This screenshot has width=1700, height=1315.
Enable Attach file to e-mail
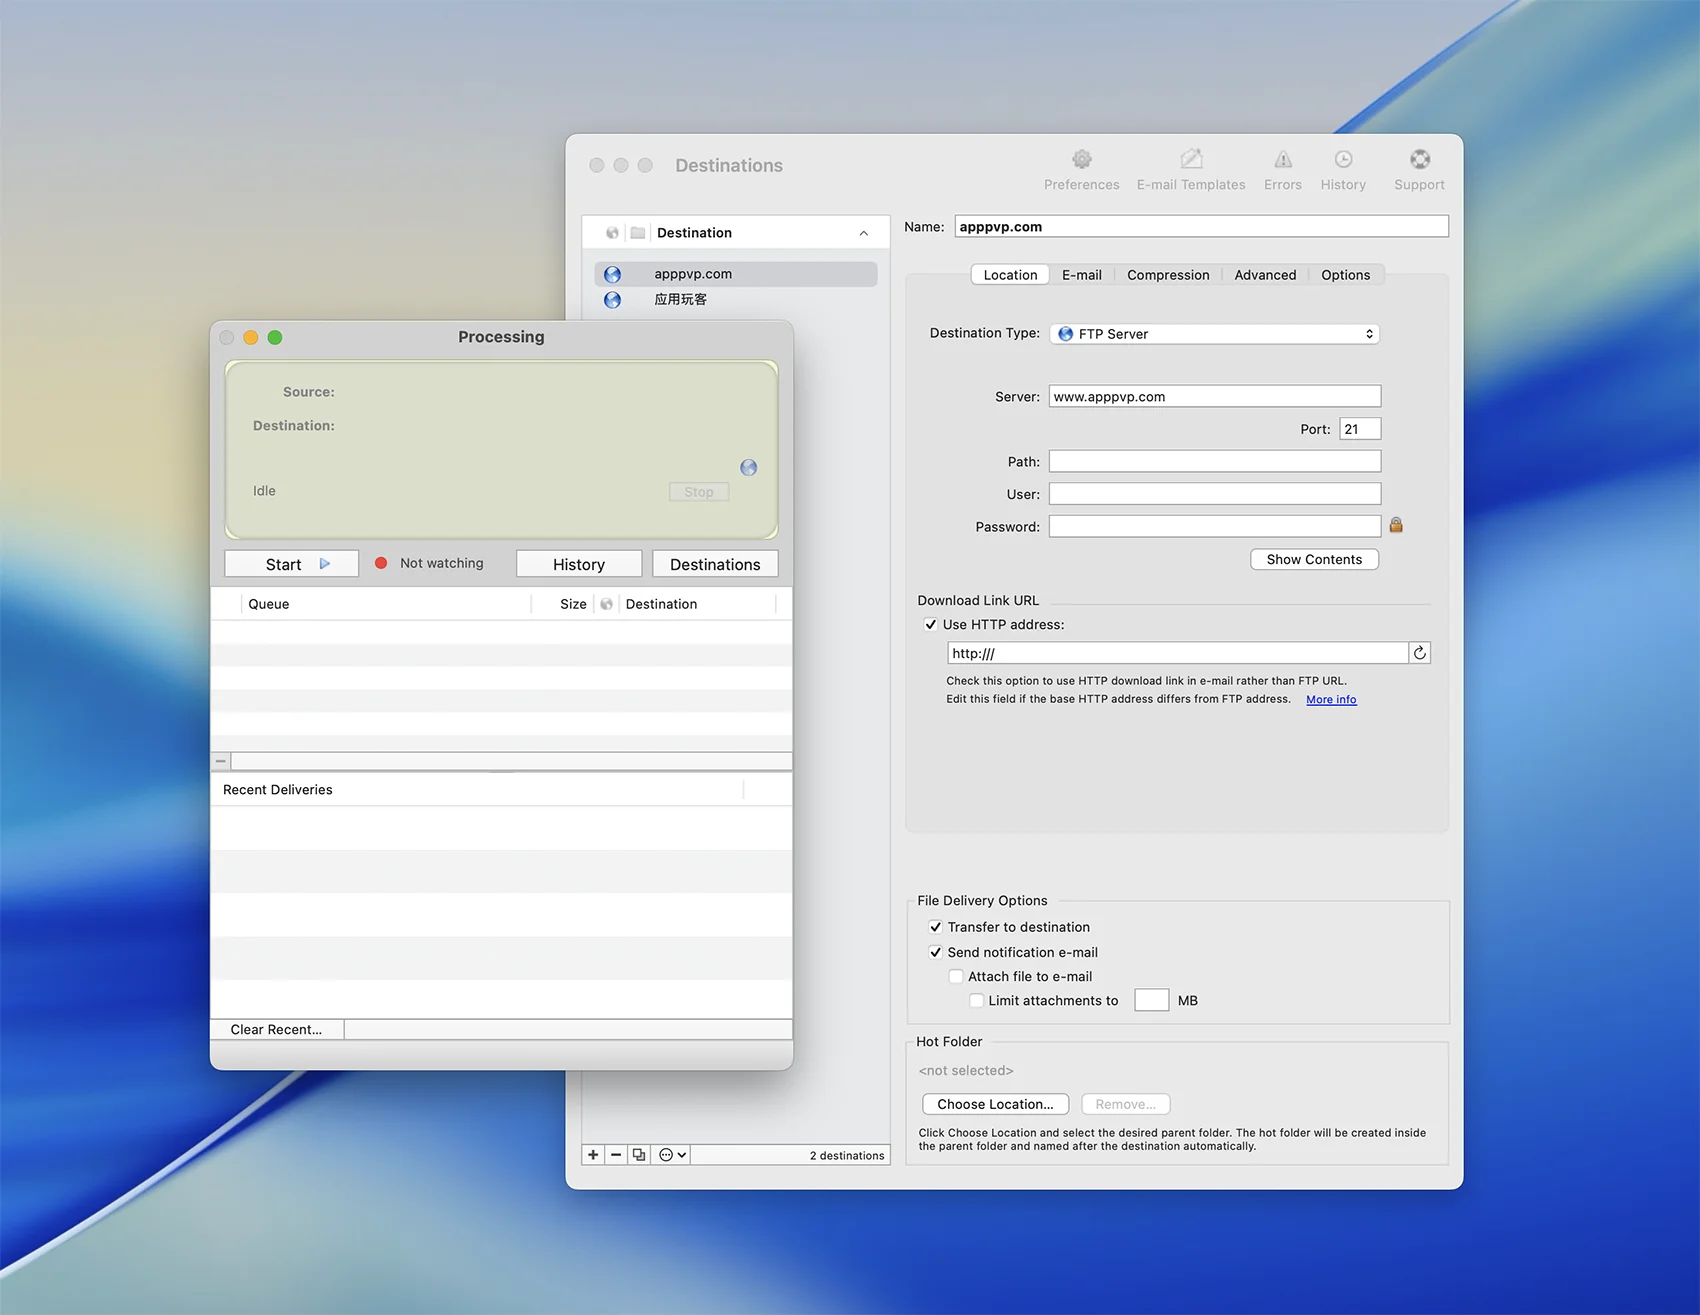coord(956,977)
